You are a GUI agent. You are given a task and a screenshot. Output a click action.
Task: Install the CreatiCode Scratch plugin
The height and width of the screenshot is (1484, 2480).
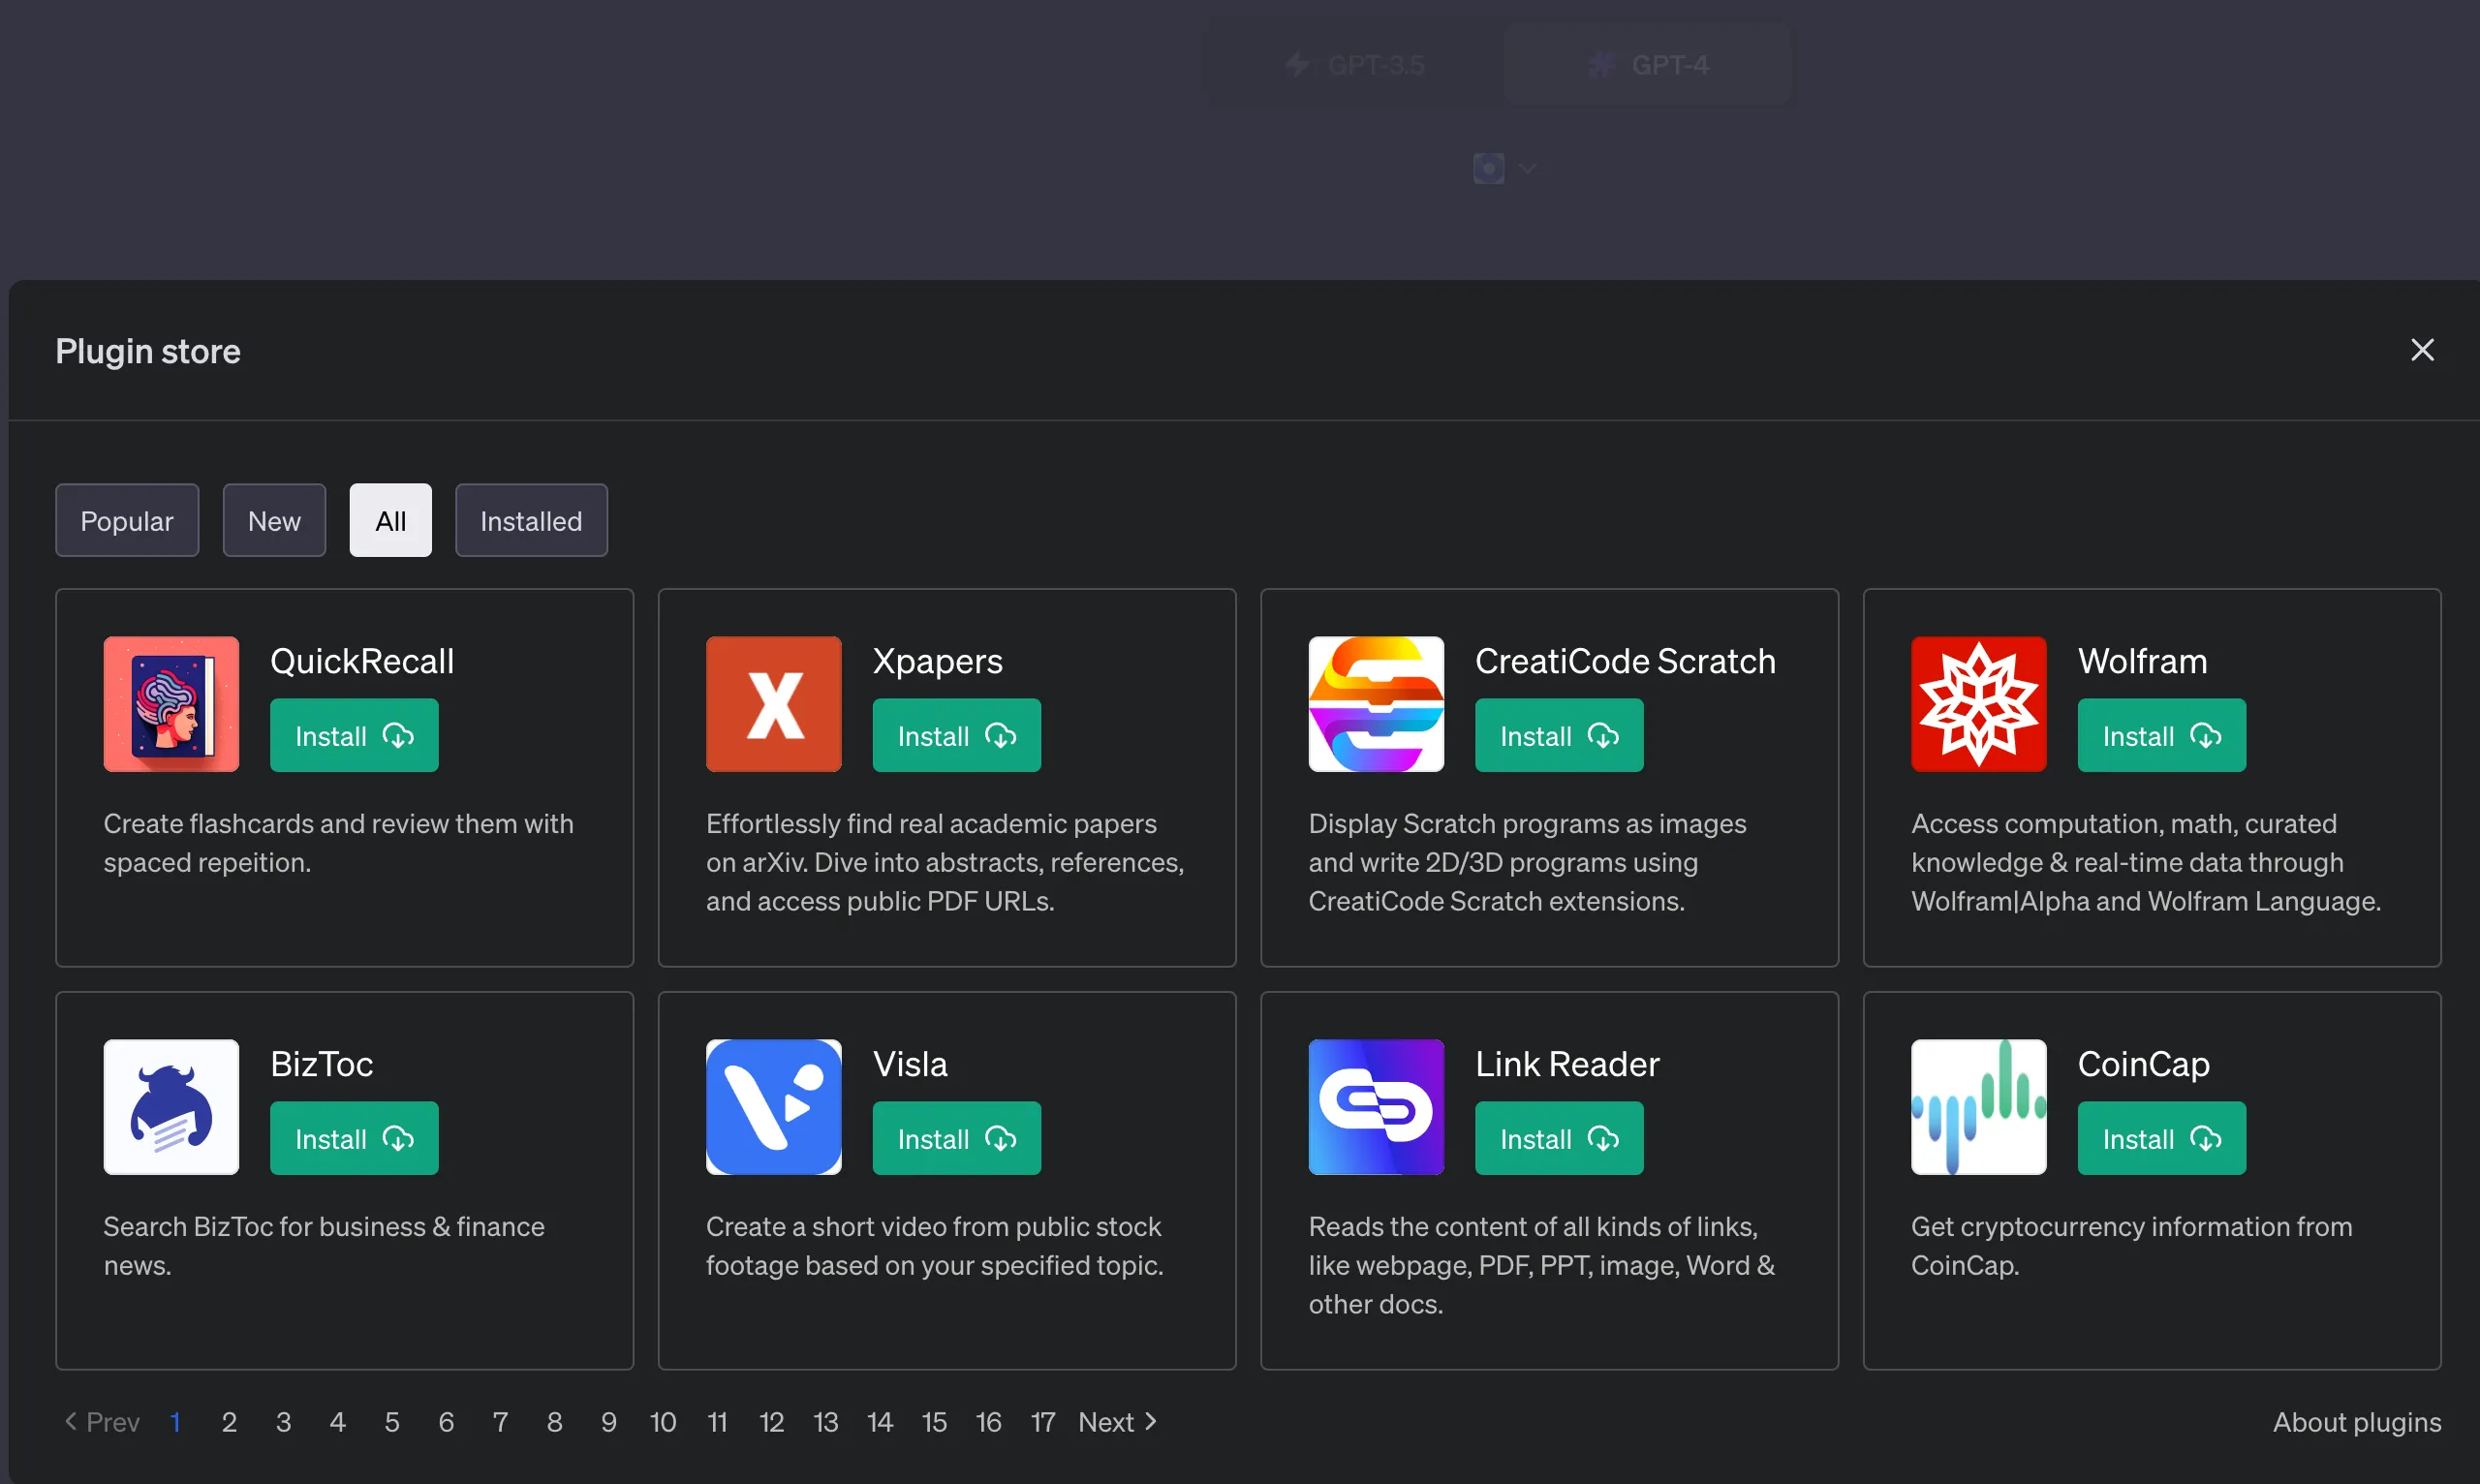point(1559,736)
